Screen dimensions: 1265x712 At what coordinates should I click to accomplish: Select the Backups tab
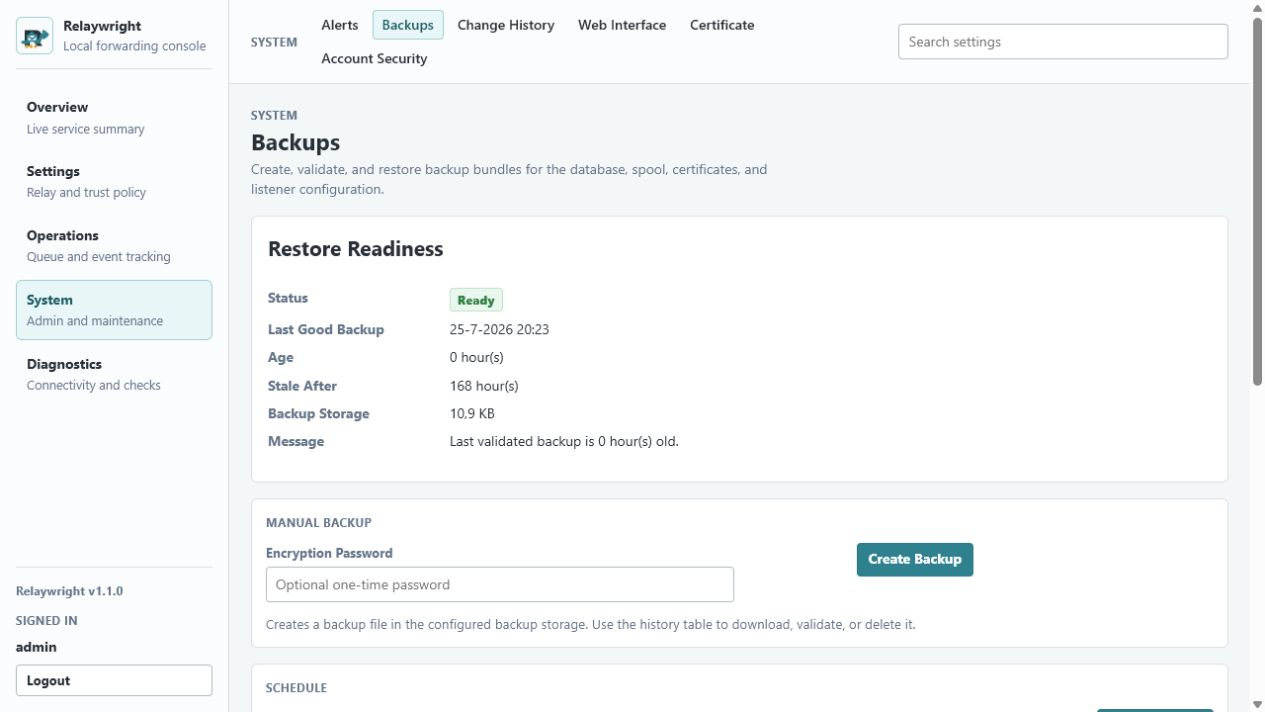408,25
